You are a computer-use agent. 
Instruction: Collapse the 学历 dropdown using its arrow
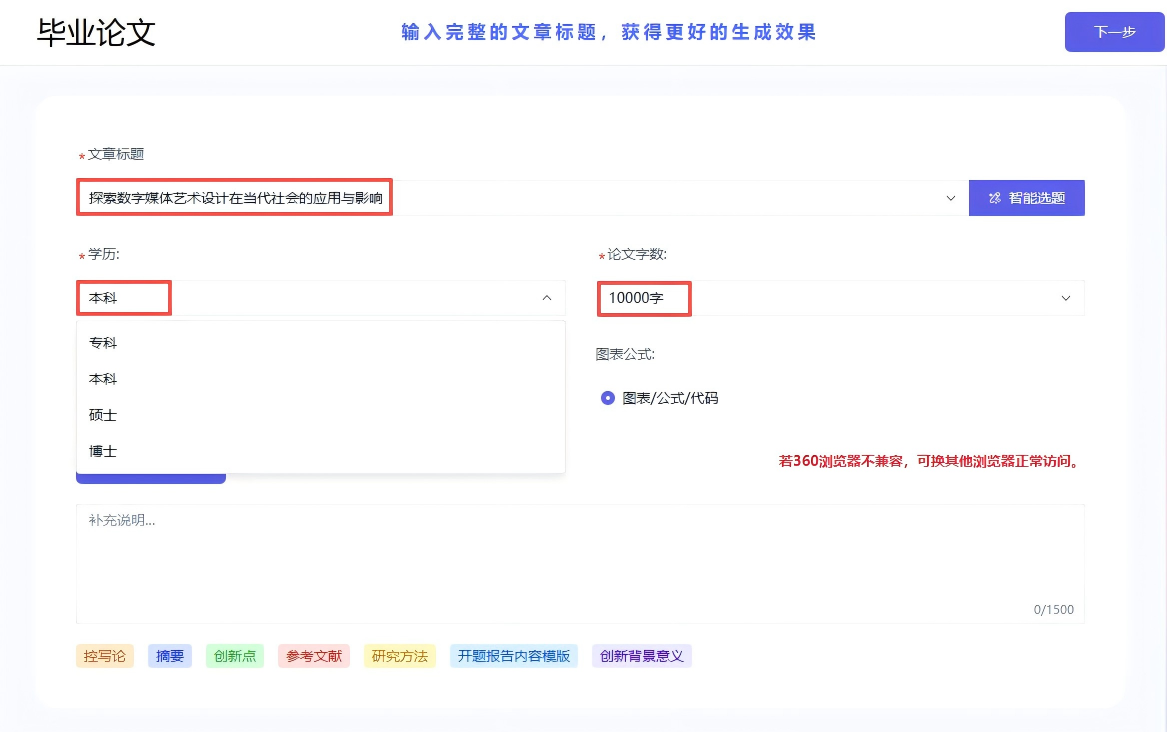pyautogui.click(x=546, y=298)
